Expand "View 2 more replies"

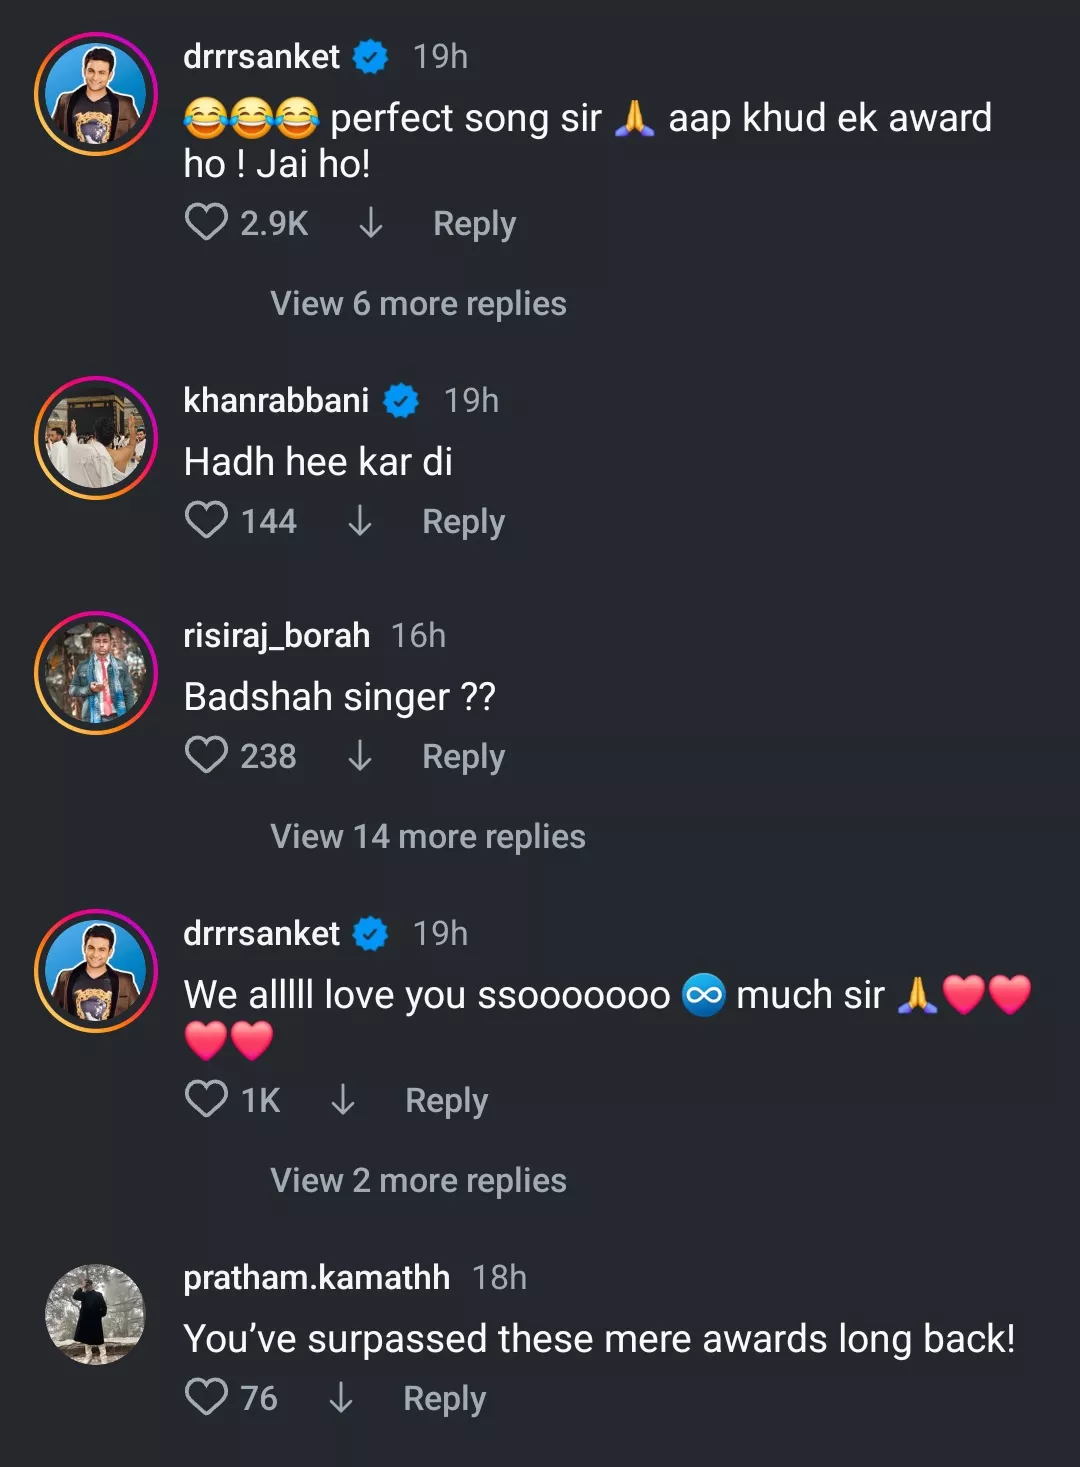pyautogui.click(x=418, y=1180)
